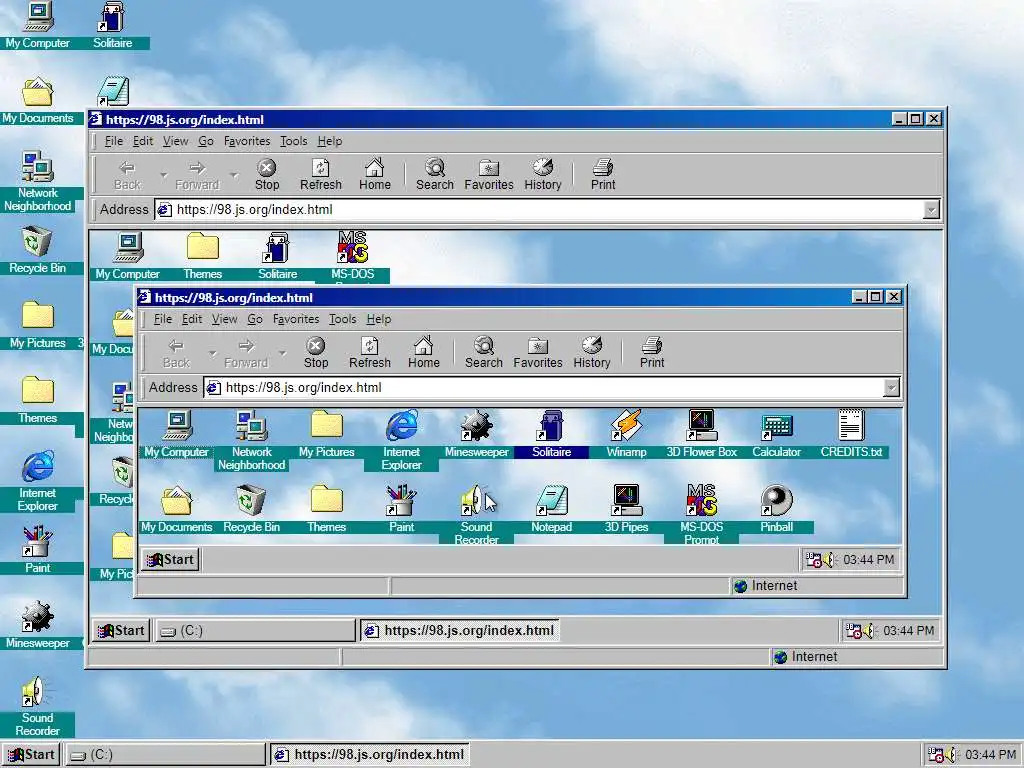Open Forward history arrow in outer window

pos(234,175)
